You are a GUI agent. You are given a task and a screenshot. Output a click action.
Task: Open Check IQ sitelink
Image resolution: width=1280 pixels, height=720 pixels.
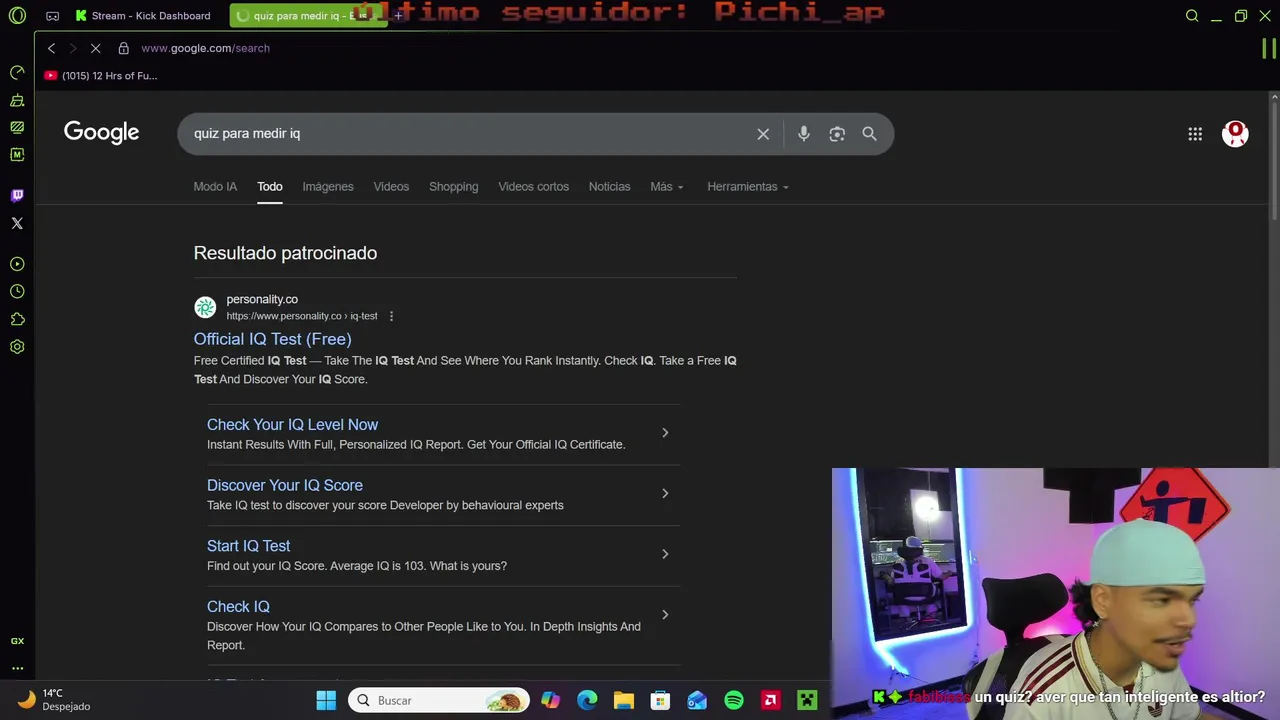238,607
